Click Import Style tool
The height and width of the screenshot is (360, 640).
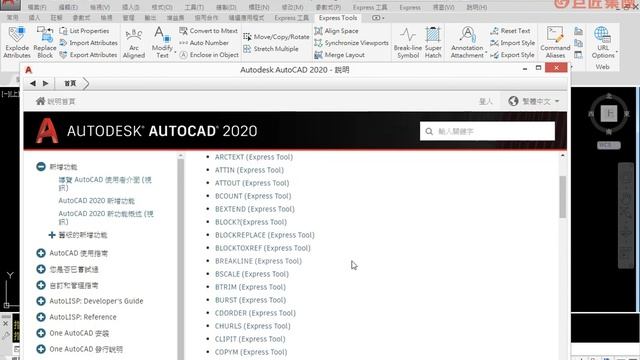513,42
